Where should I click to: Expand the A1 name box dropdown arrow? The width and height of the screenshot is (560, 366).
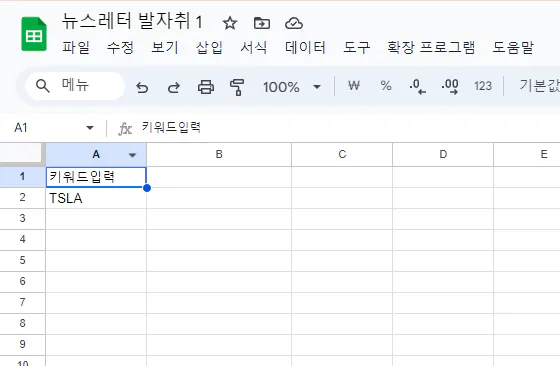click(90, 127)
